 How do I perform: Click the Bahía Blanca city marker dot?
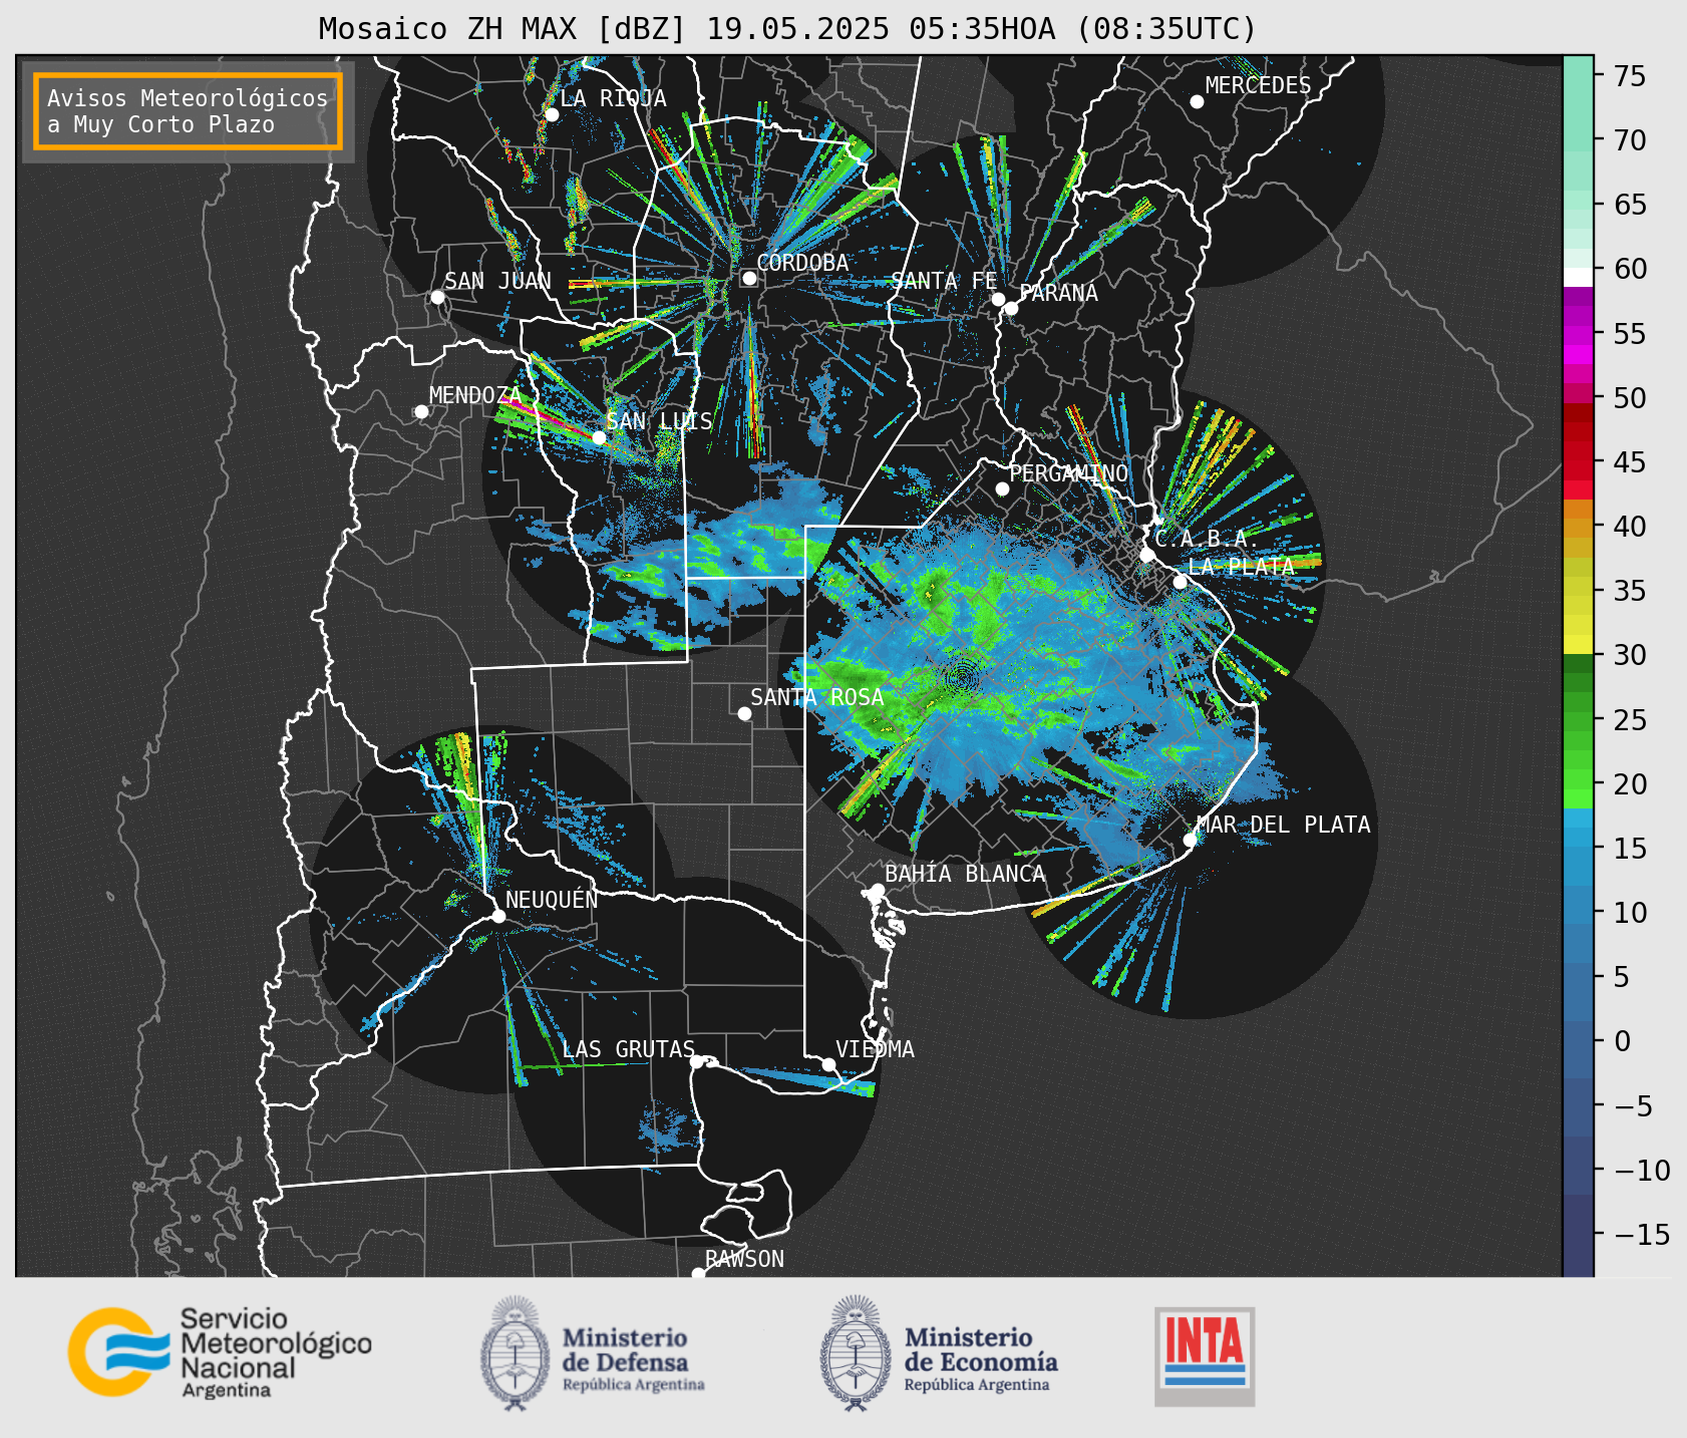click(x=877, y=890)
